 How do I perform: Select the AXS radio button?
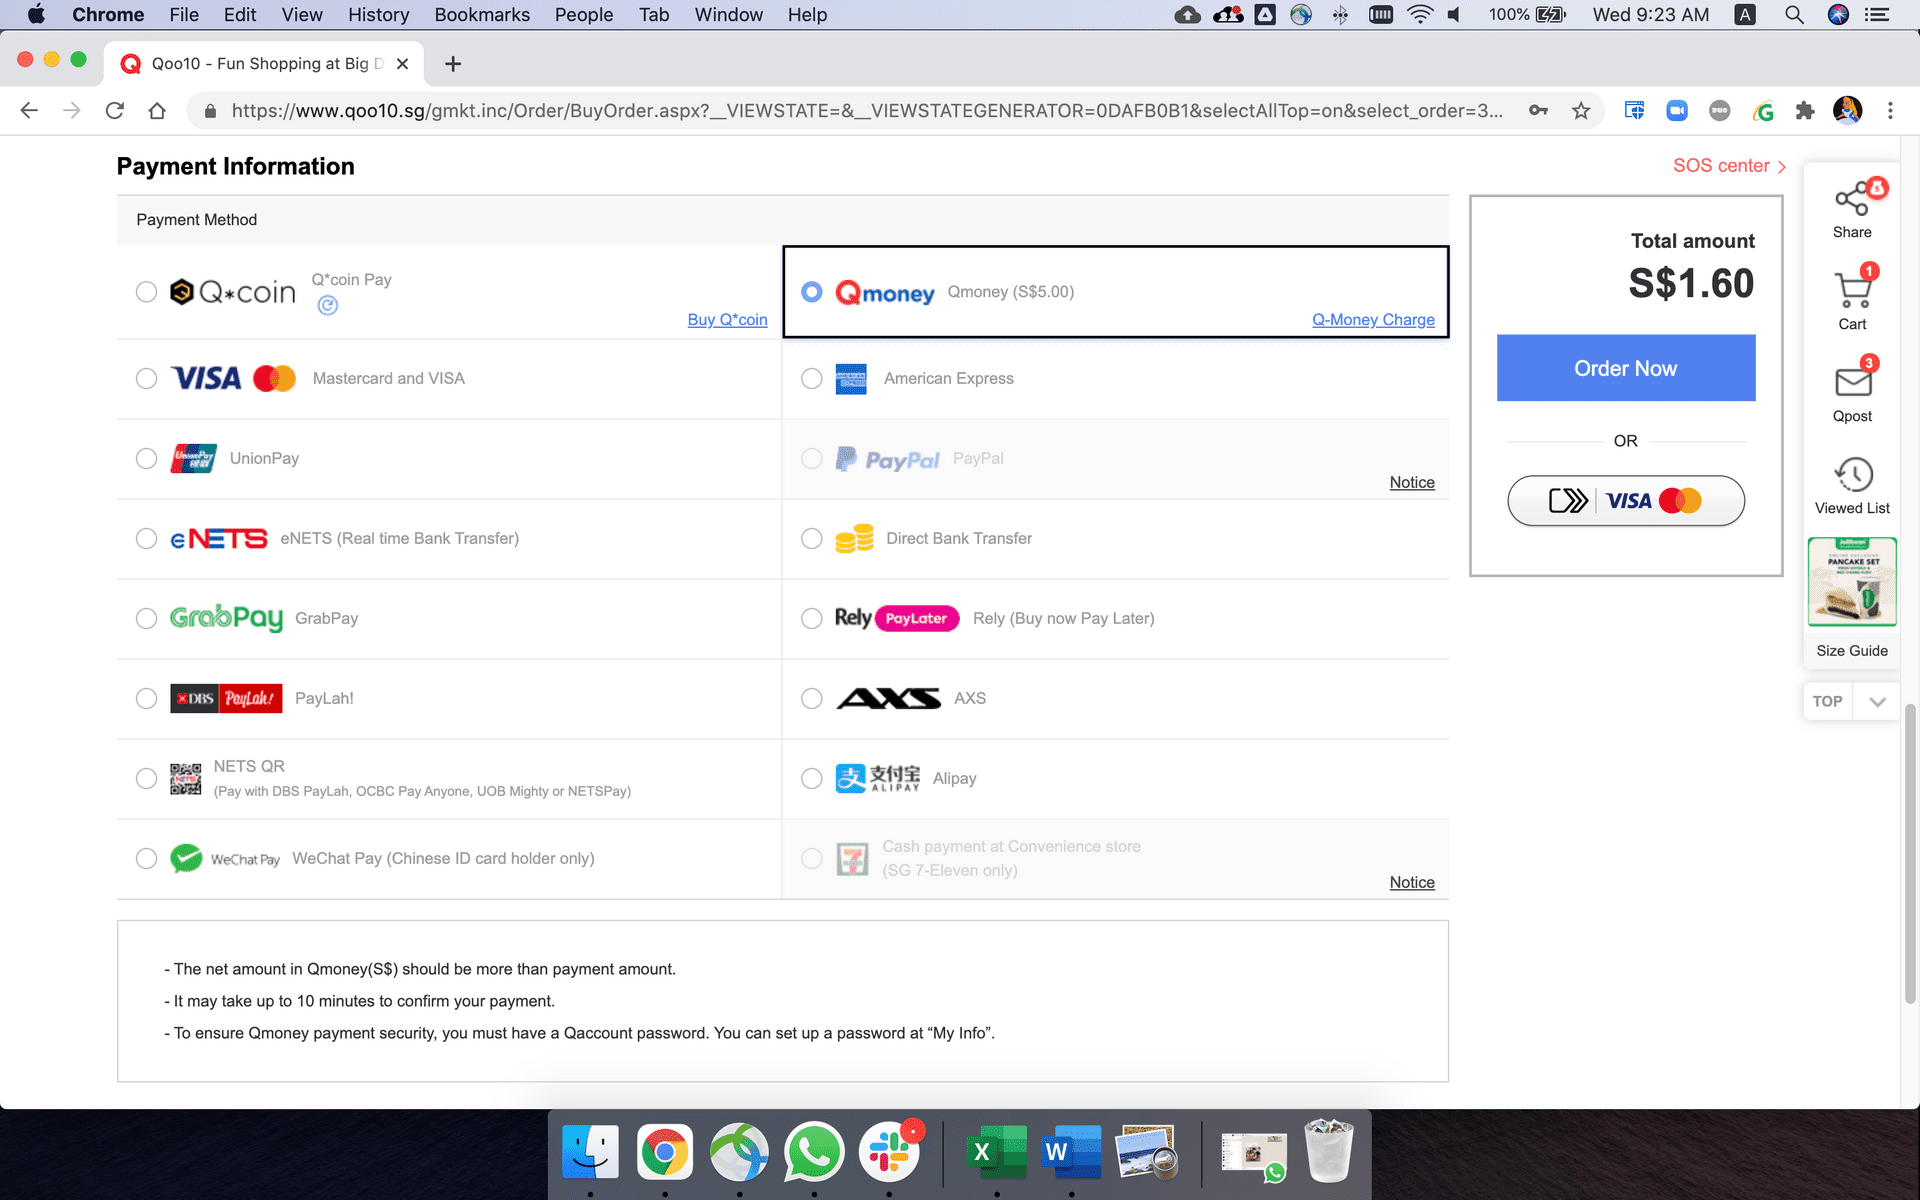812,699
